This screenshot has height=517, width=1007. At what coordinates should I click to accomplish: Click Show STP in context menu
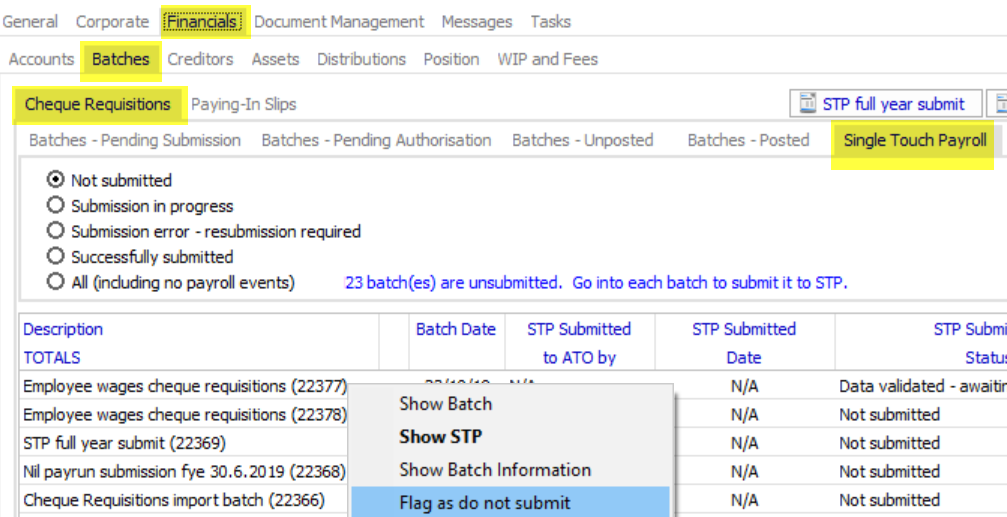[440, 437]
